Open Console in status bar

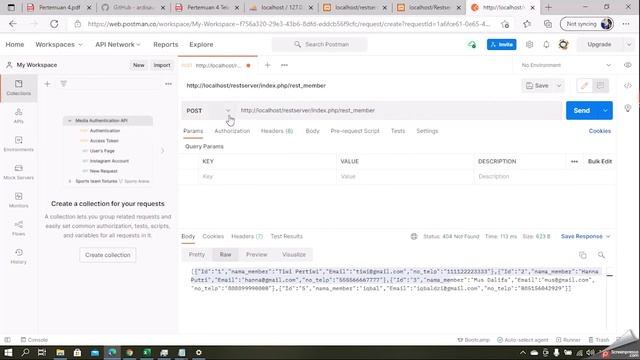[34, 340]
